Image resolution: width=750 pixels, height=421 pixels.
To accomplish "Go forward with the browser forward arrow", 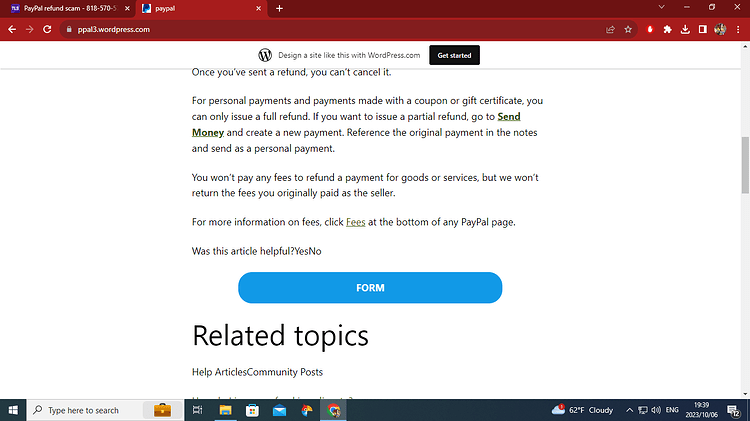I will click(30, 29).
